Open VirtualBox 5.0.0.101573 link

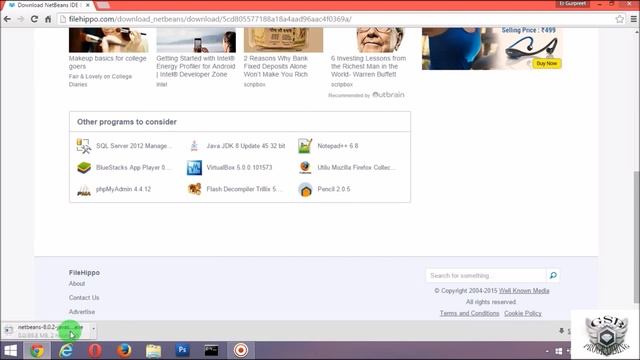(239, 167)
